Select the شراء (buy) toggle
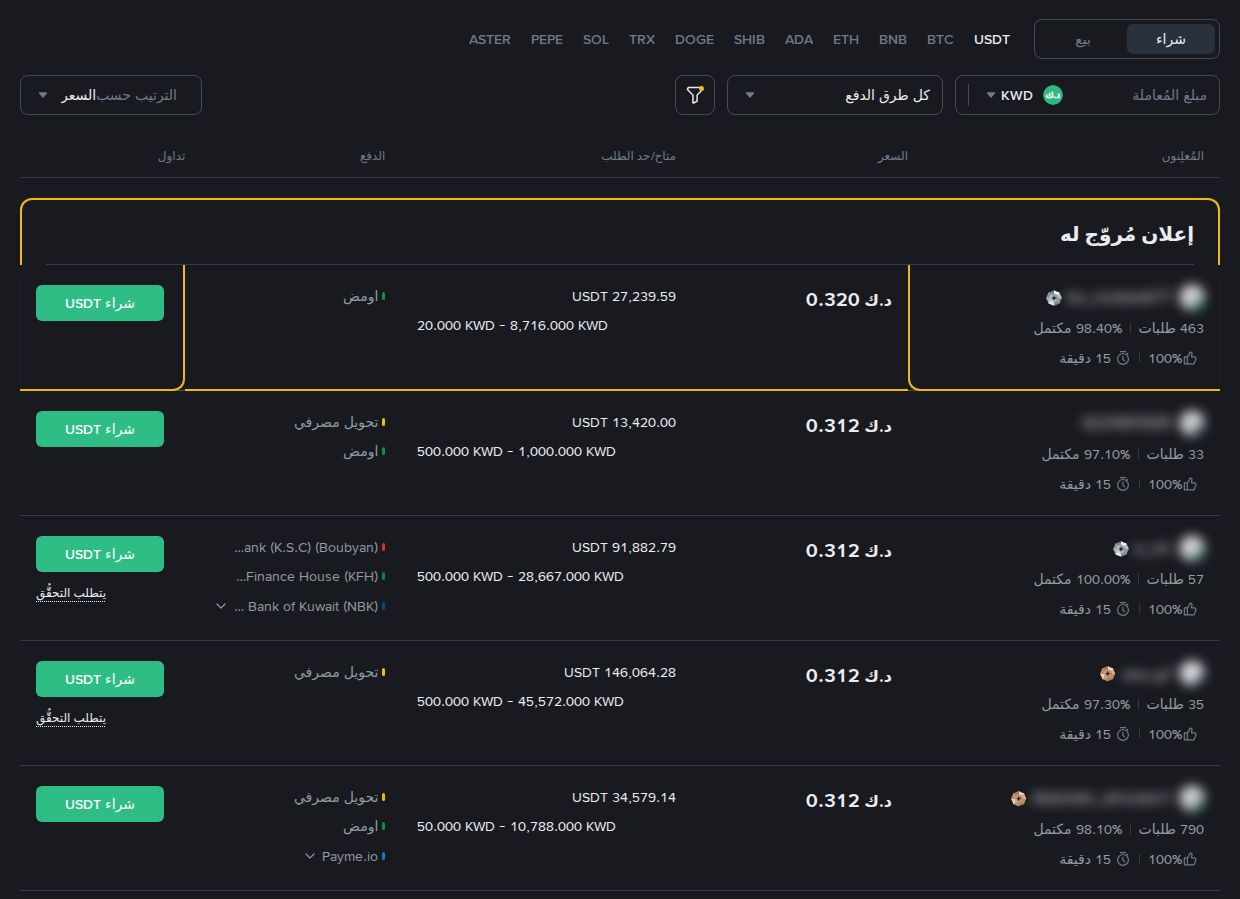 [x=1171, y=39]
